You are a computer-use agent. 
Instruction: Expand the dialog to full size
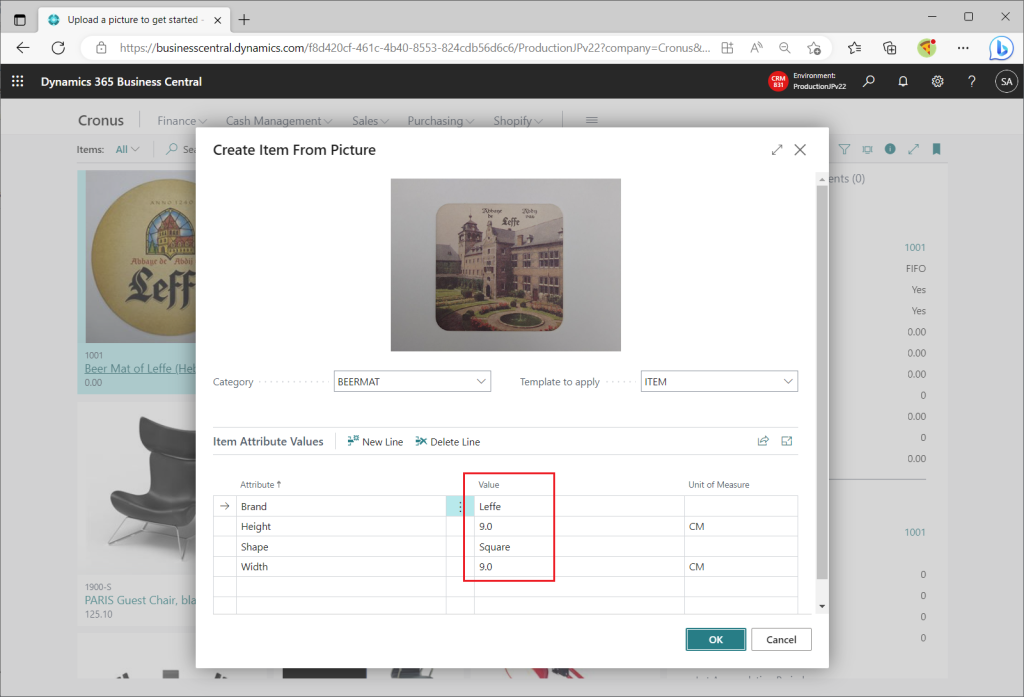tap(776, 150)
